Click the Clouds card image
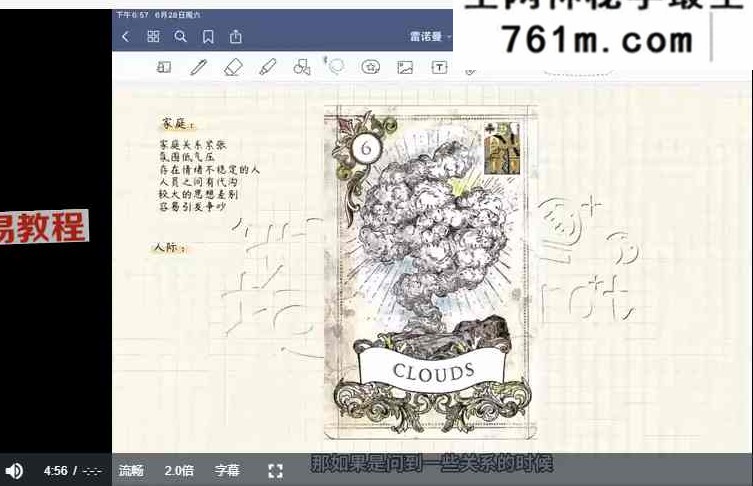Screen dimensions: 753x486 coord(430,272)
